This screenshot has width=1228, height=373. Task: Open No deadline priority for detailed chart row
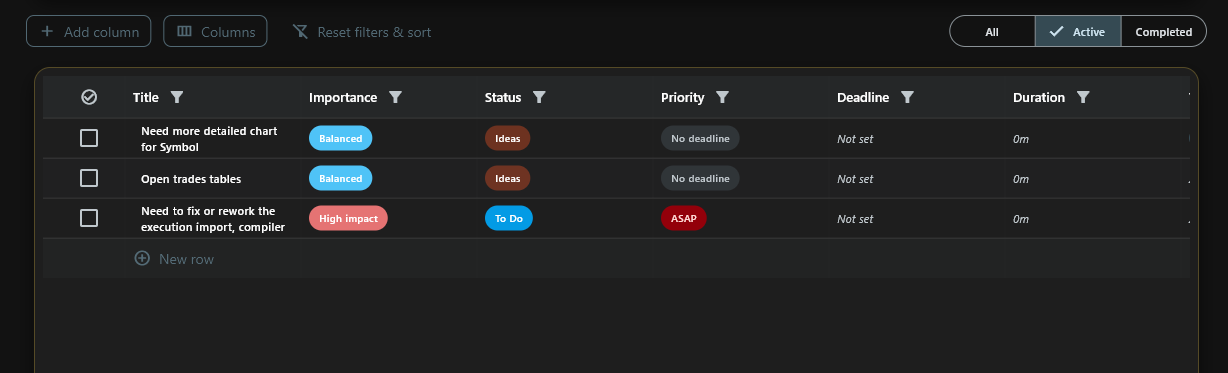click(700, 138)
